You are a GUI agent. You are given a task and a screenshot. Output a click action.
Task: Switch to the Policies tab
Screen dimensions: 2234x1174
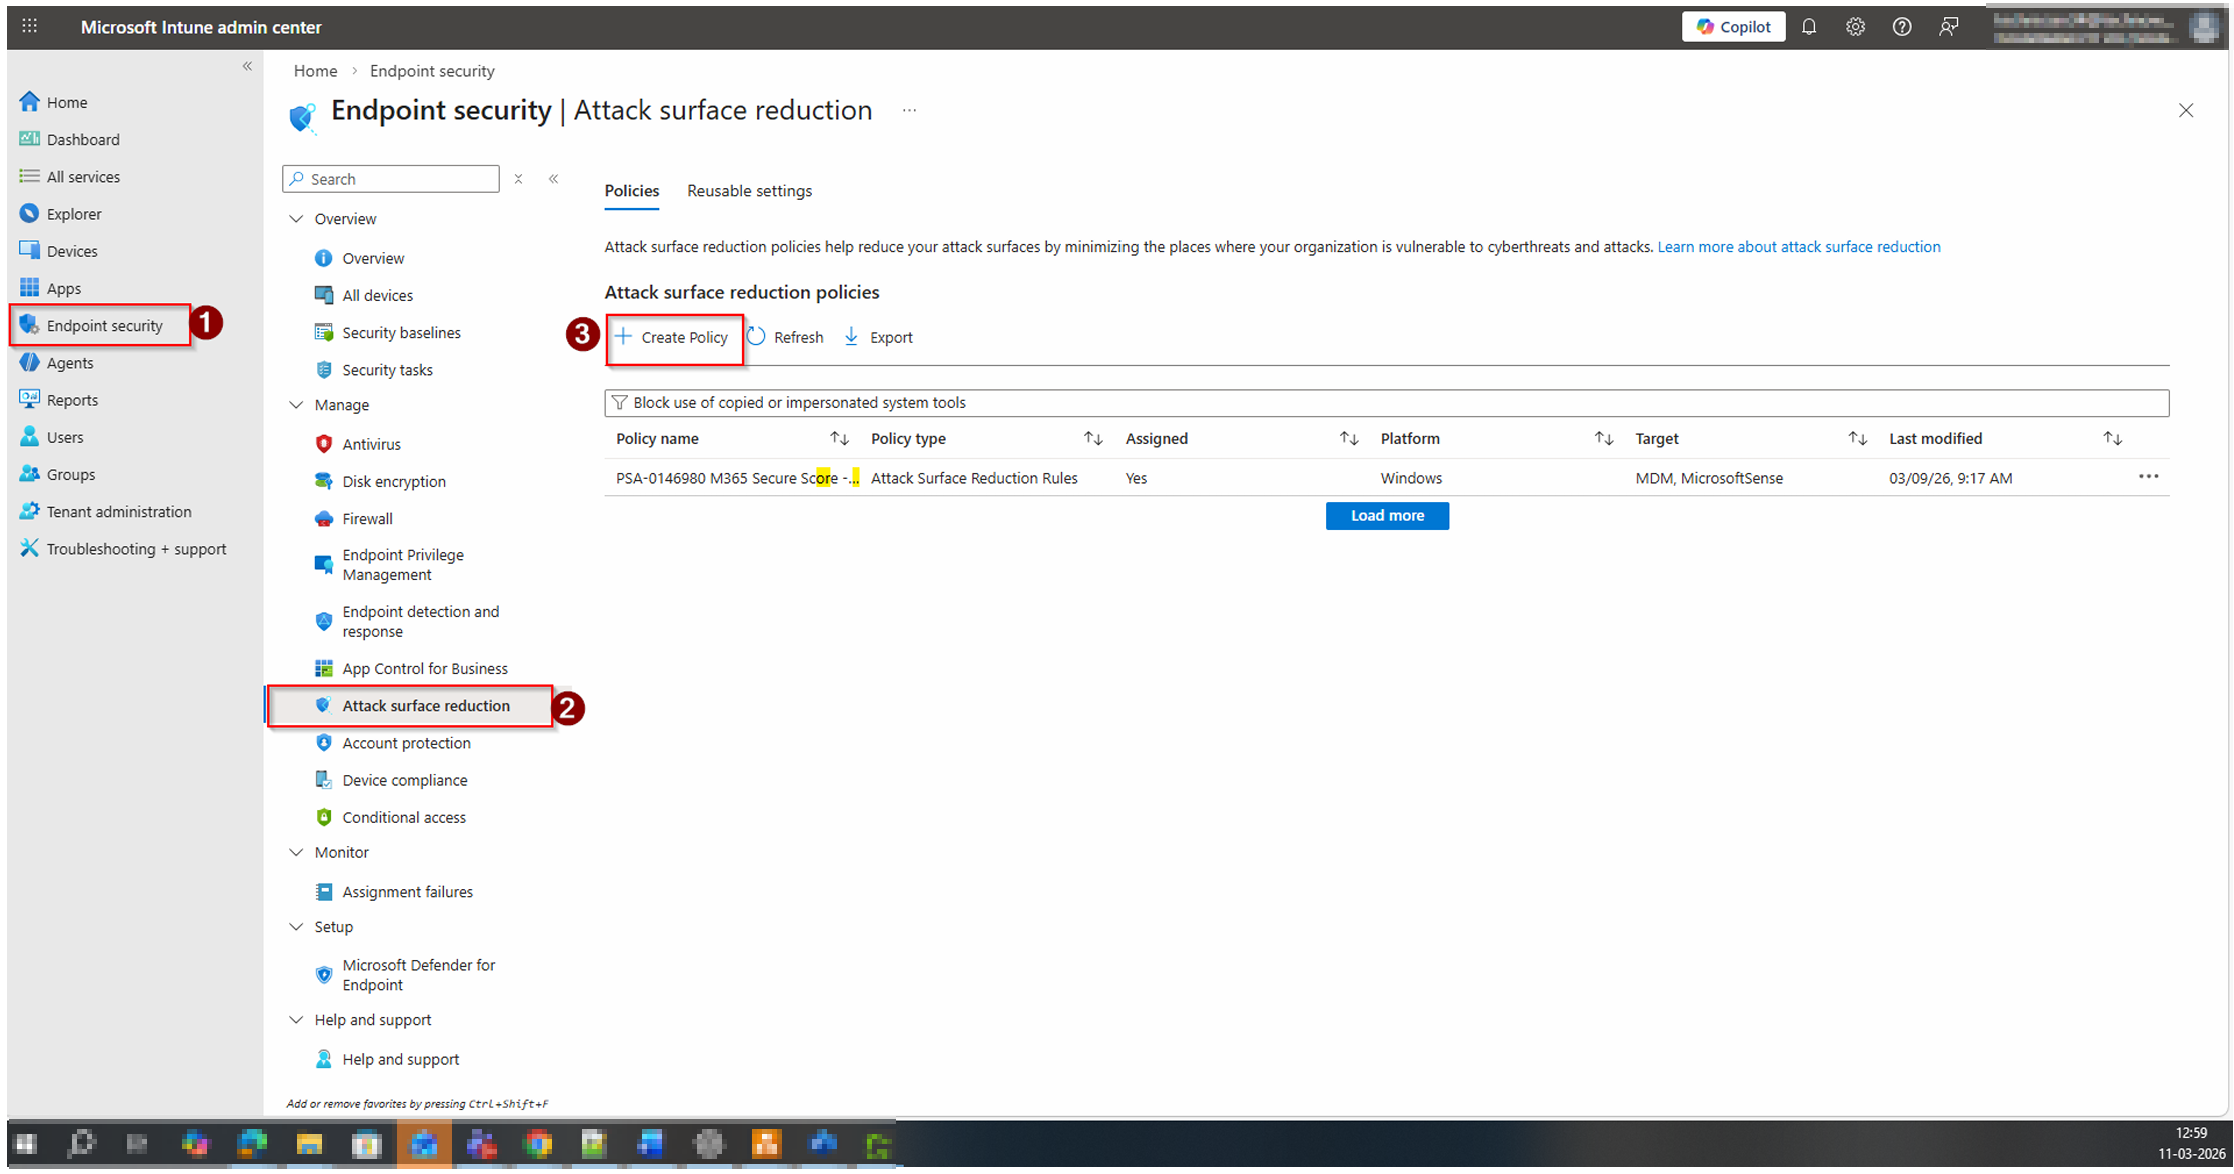point(632,191)
